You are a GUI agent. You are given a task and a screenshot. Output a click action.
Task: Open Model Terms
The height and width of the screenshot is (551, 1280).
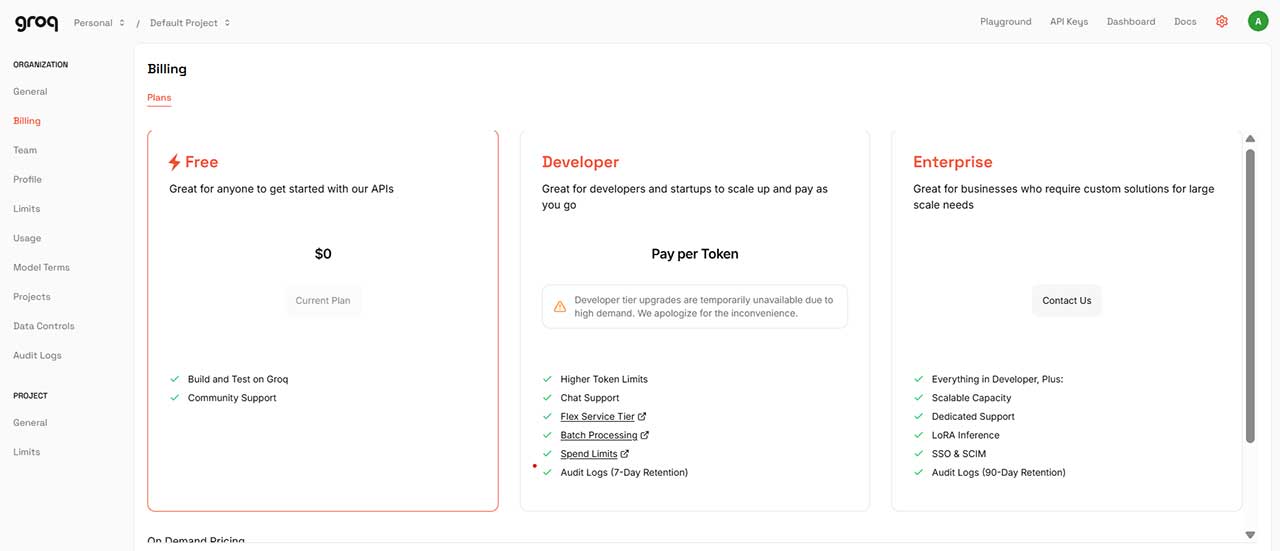(x=41, y=268)
